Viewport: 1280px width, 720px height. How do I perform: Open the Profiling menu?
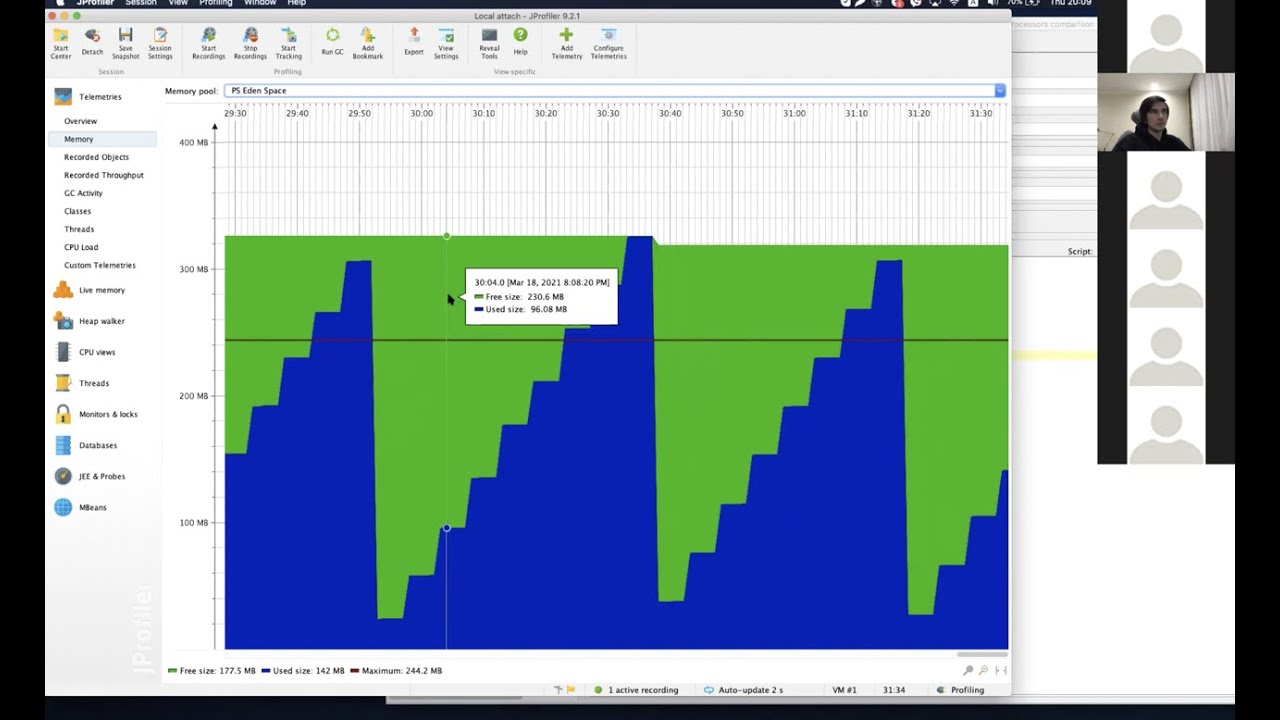(x=215, y=3)
